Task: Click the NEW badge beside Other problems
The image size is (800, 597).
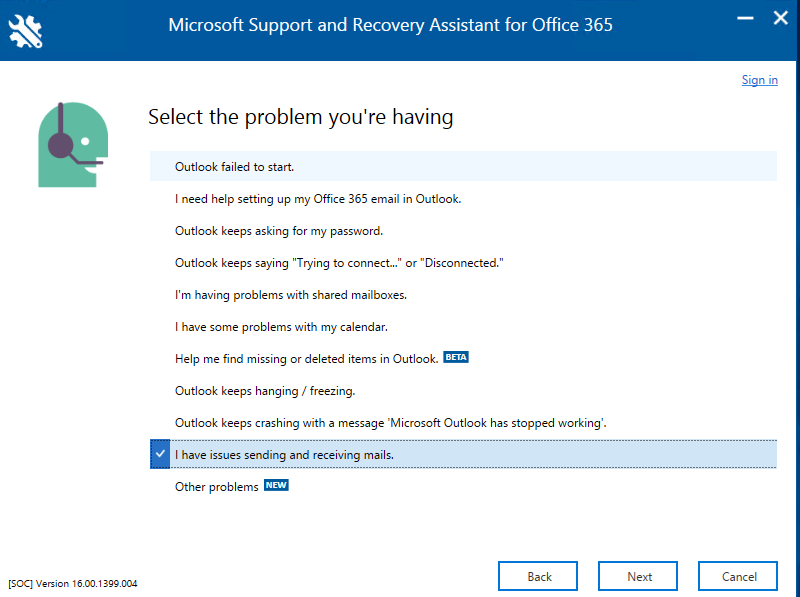Action: click(276, 485)
